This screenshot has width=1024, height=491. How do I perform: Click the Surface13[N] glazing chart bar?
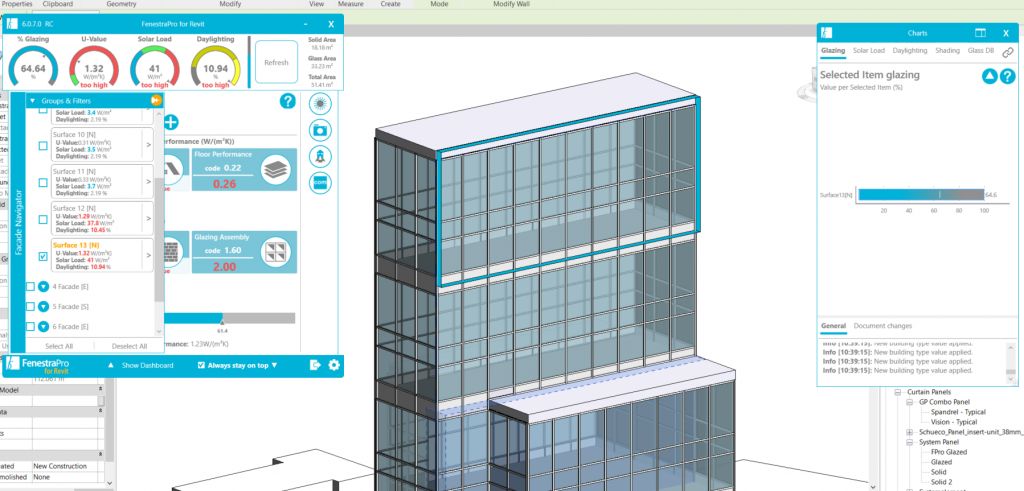coord(921,195)
